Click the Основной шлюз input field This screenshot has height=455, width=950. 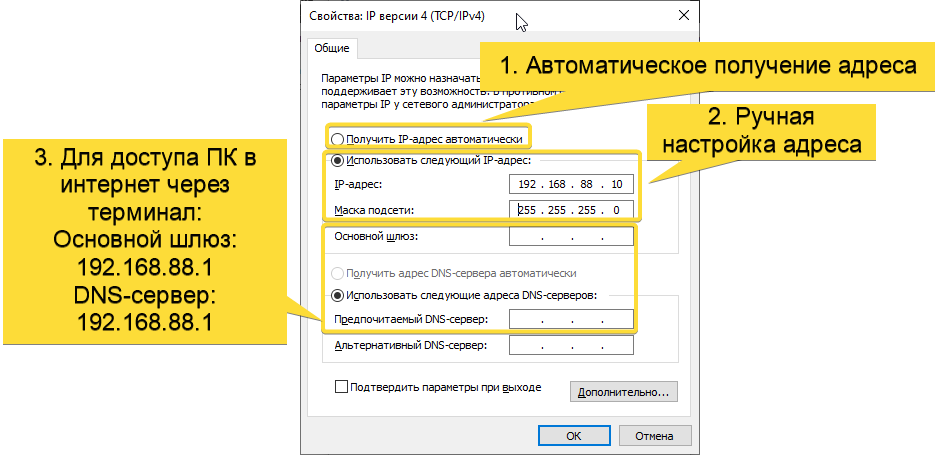tap(571, 237)
